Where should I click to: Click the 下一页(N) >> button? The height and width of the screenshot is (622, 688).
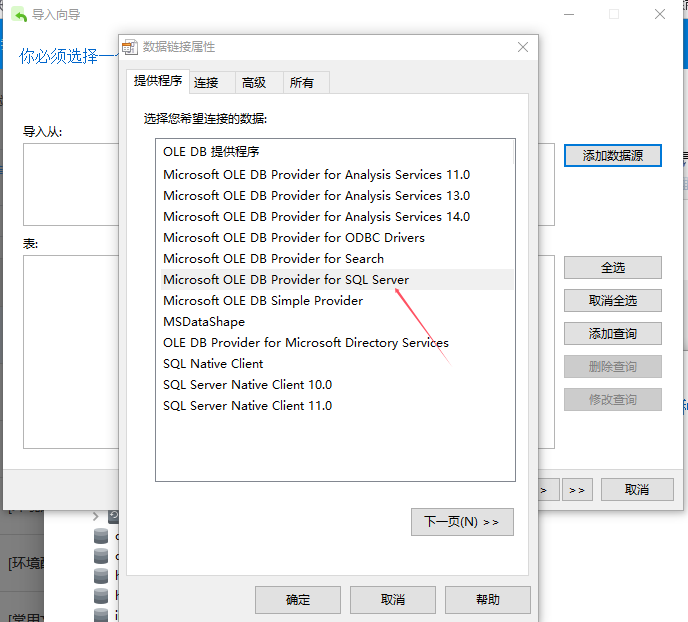462,522
